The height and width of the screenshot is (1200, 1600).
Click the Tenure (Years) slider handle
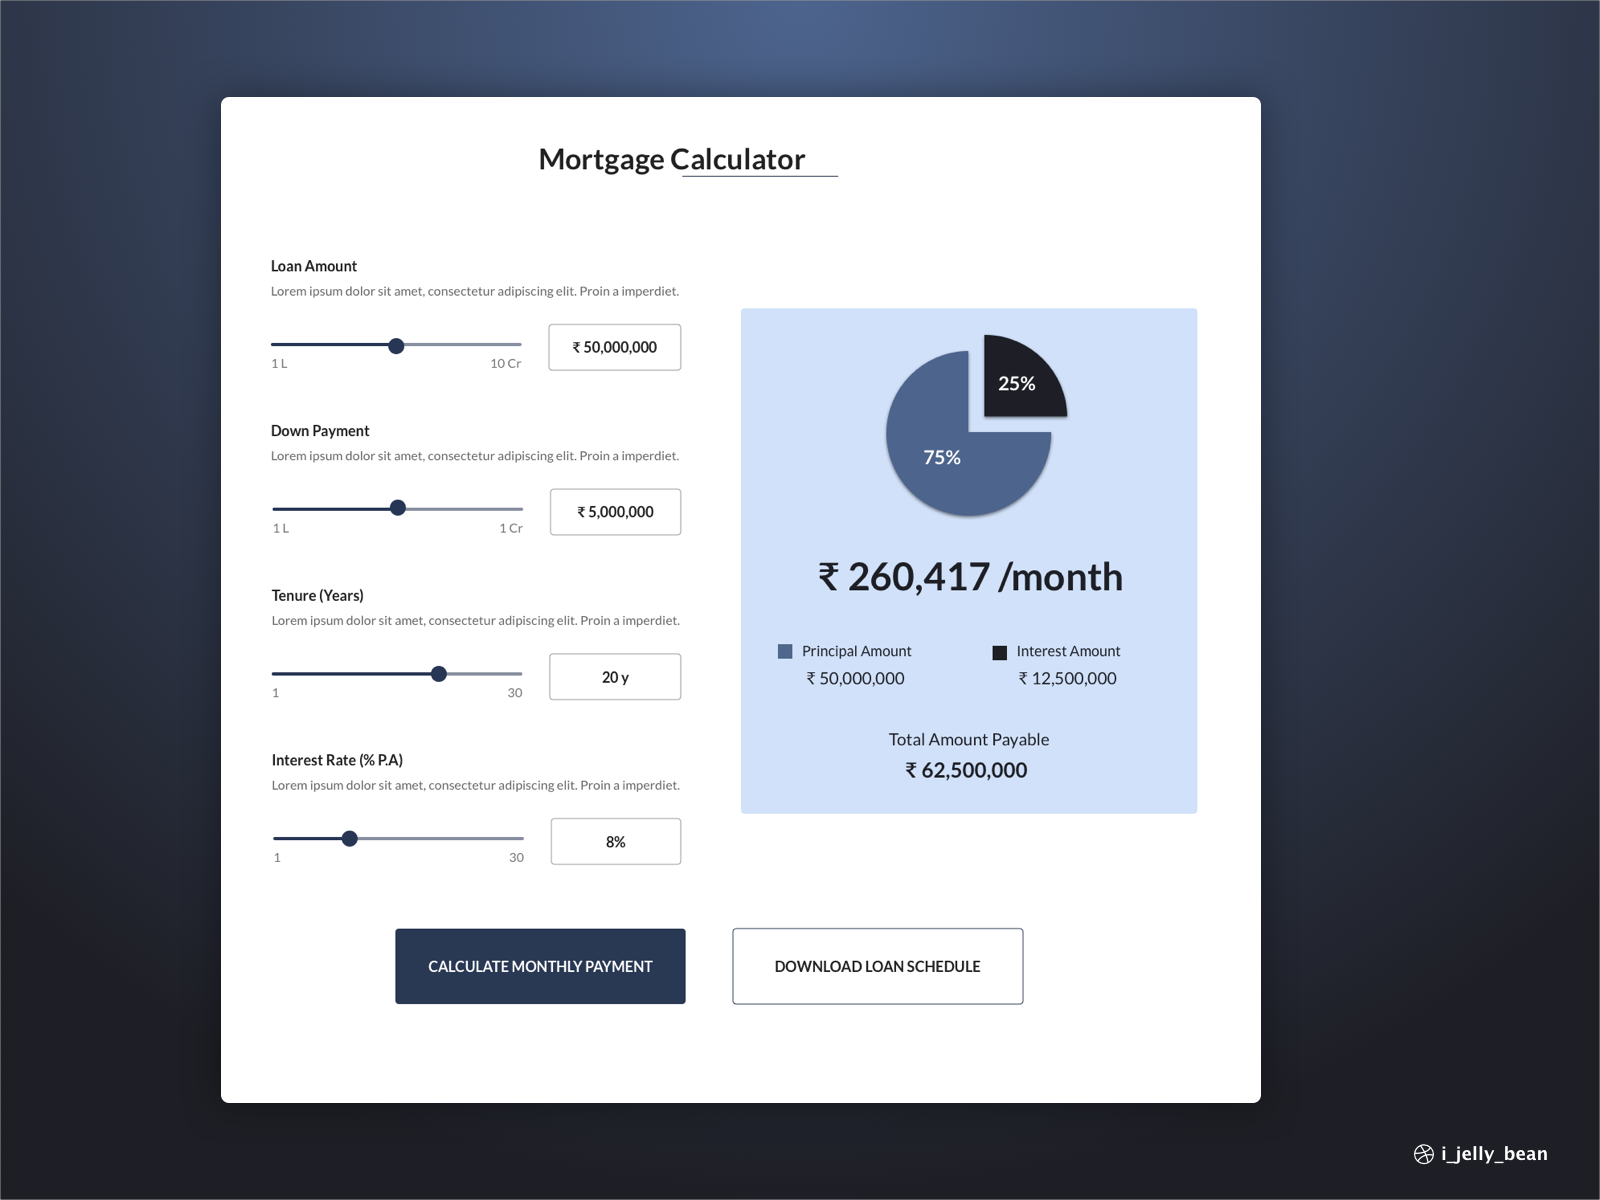439,674
